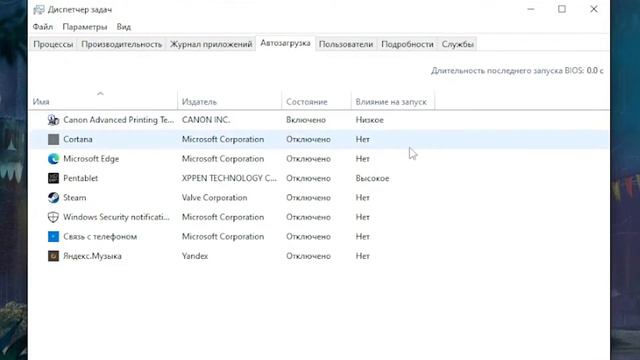Open the Журнал приложений tab

(211, 44)
